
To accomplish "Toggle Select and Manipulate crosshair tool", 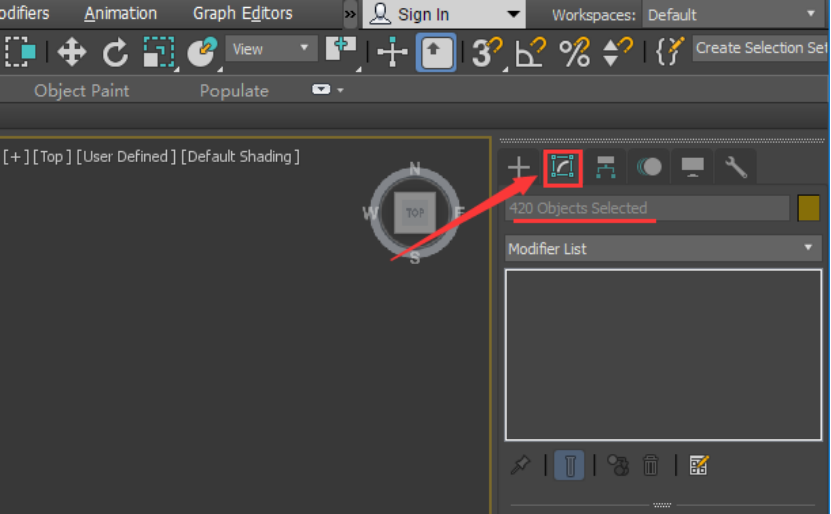I will coord(392,52).
